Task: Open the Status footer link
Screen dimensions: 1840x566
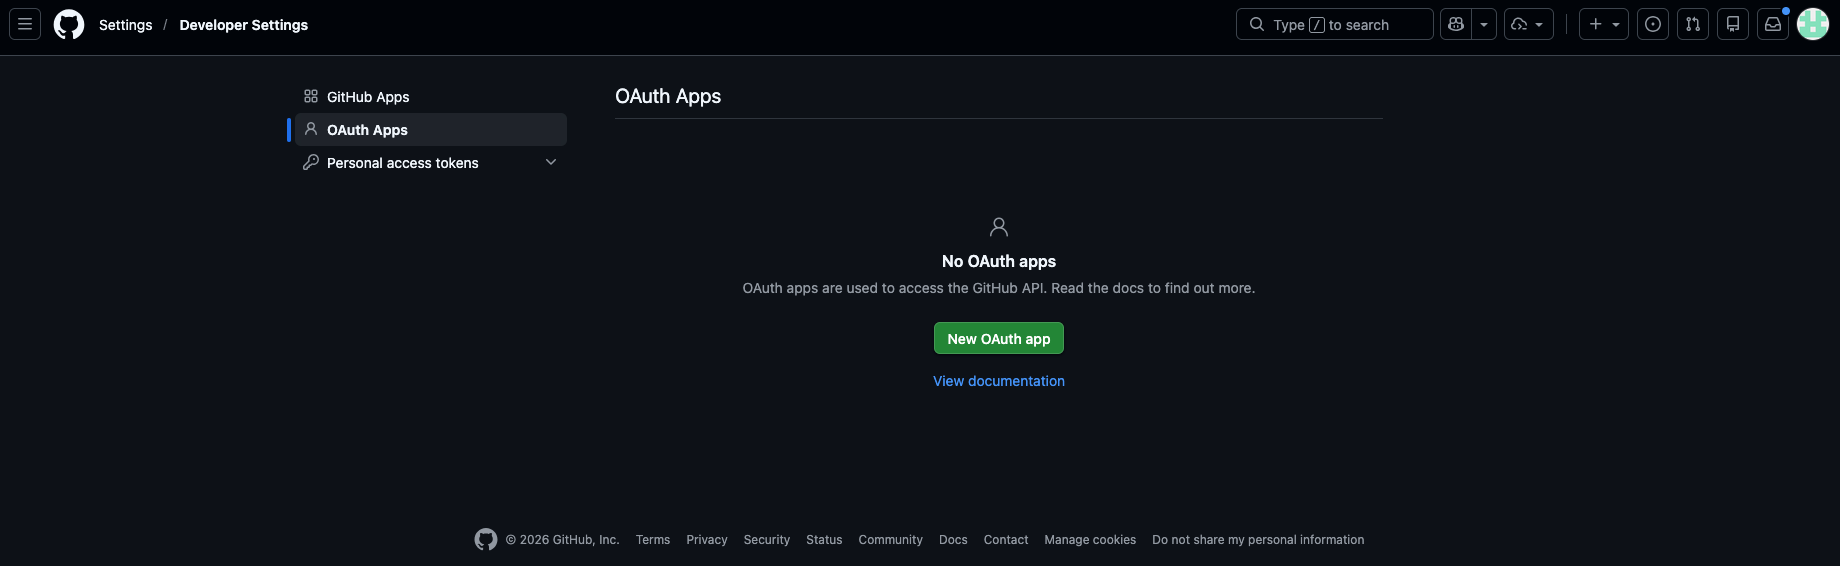Action: point(824,540)
